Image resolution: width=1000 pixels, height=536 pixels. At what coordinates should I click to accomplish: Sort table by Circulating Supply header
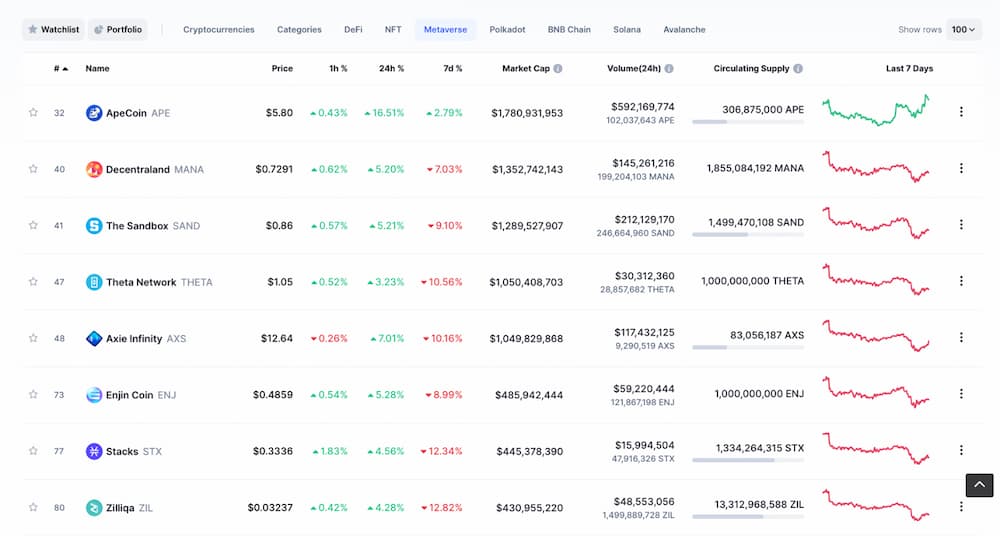coord(751,68)
